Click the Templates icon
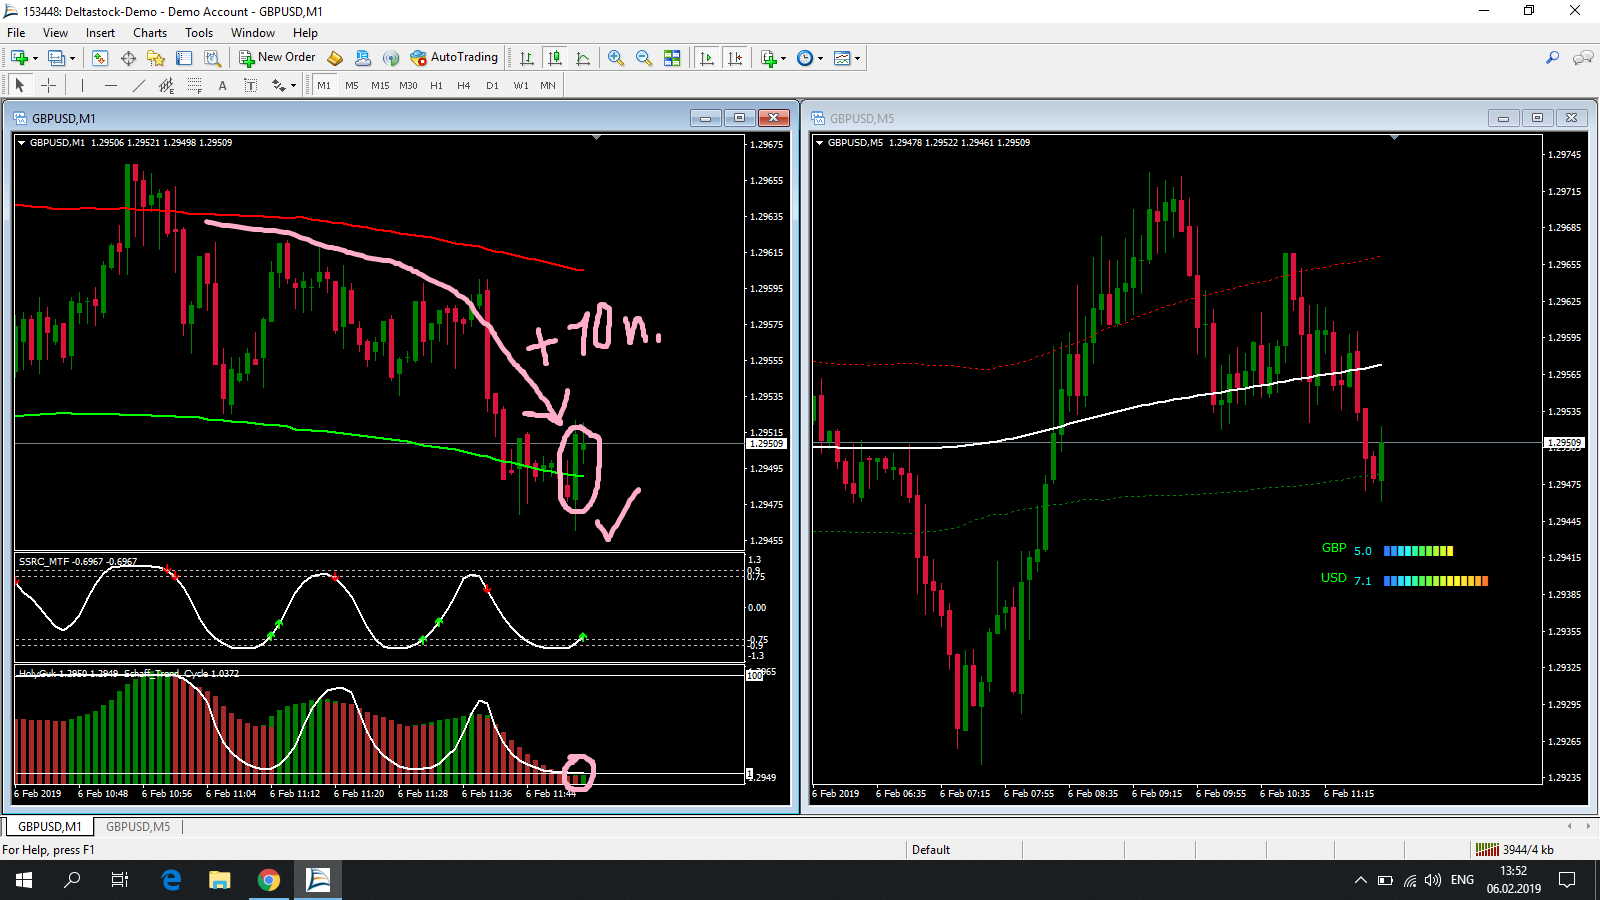This screenshot has height=900, width=1600. [x=842, y=58]
